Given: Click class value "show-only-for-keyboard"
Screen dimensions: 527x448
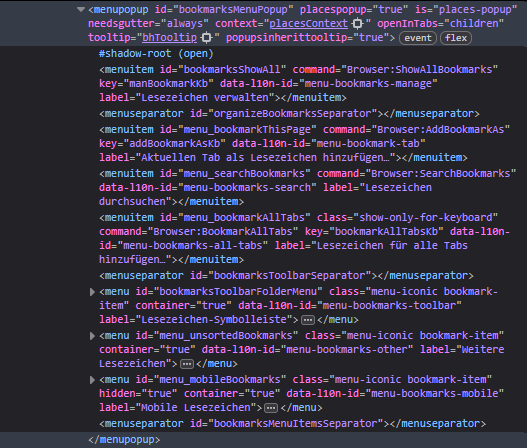Looking at the screenshot, I should tap(425, 218).
